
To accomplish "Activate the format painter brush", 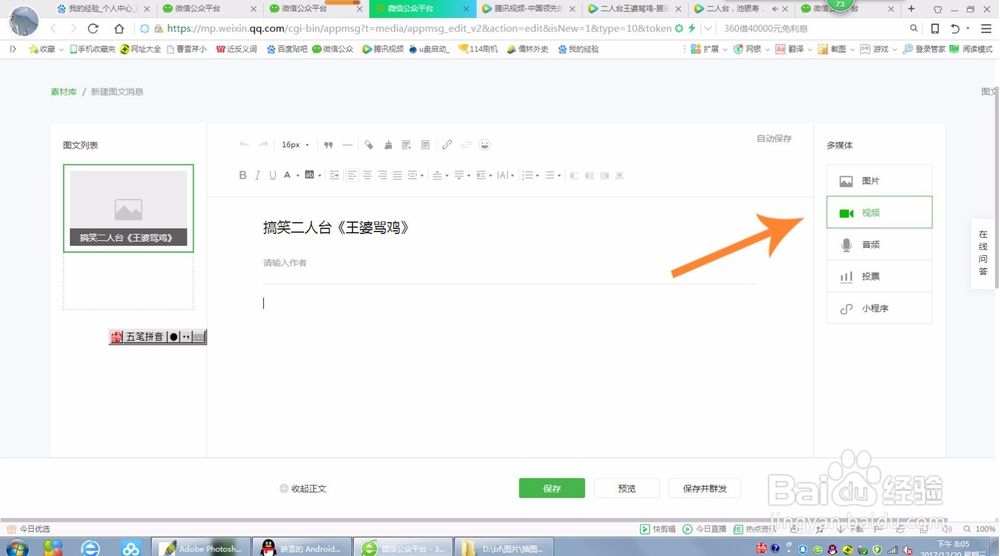I will (x=369, y=145).
